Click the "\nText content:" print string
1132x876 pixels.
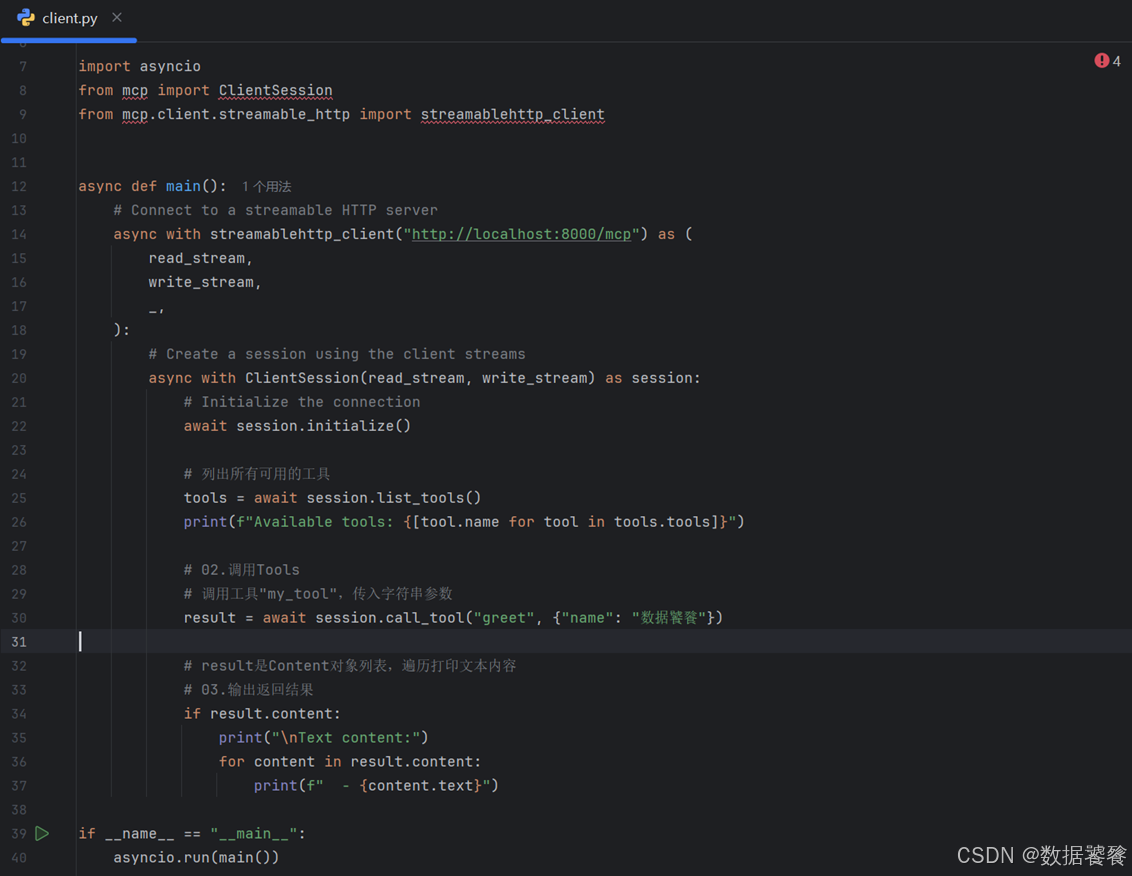pos(346,738)
